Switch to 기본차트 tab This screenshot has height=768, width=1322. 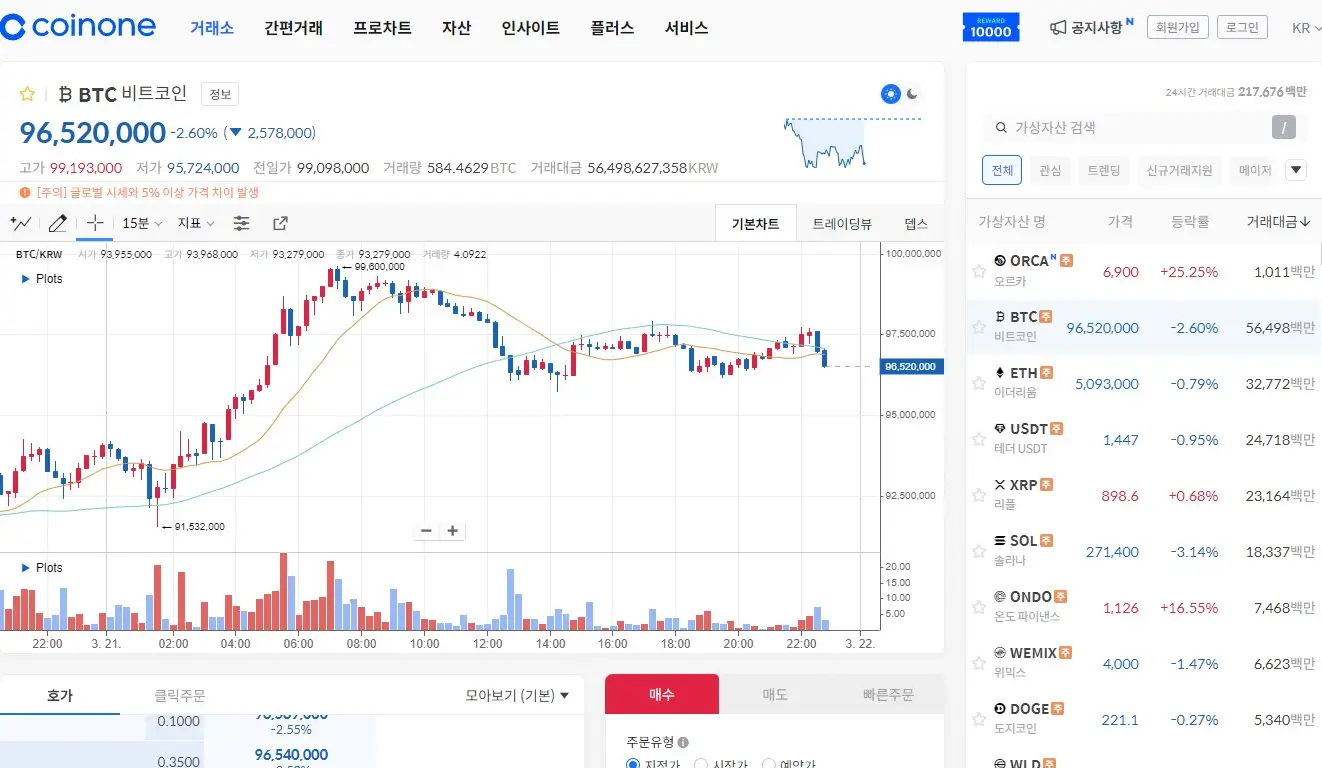tap(755, 224)
